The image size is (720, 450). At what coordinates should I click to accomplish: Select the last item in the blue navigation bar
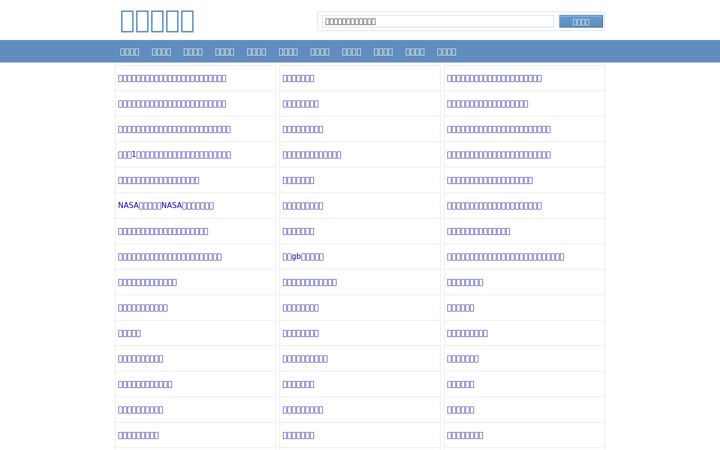446,52
